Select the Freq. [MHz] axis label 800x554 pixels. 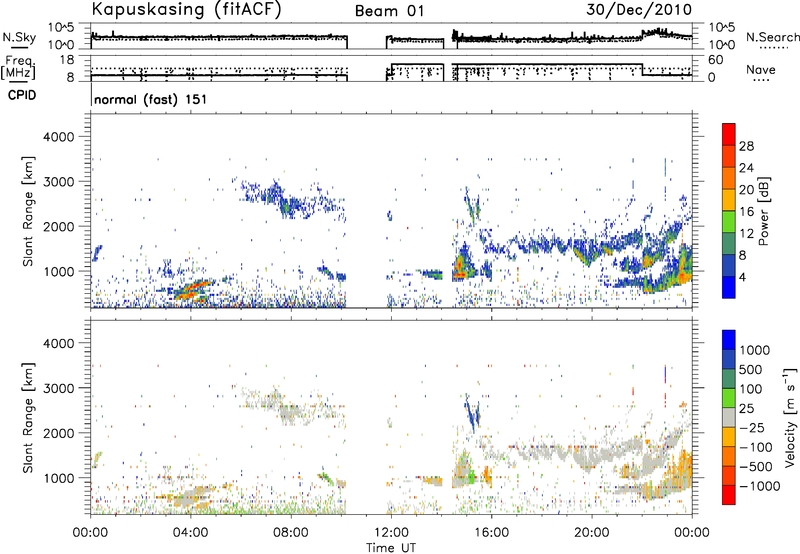19,68
